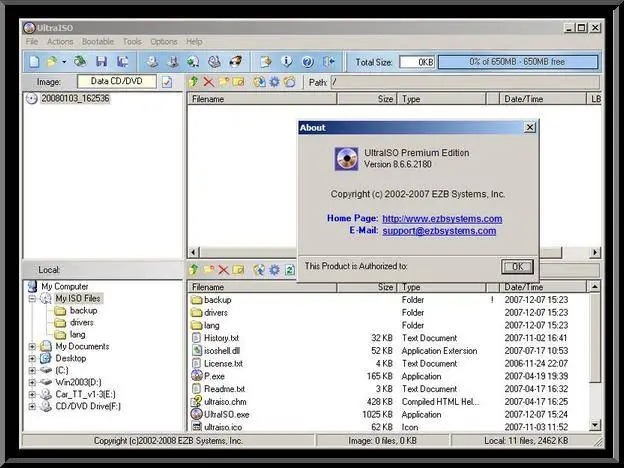Click gear Properties icon in image pane toolbar
Image resolution: width=624 pixels, height=468 pixels.
click(275, 82)
